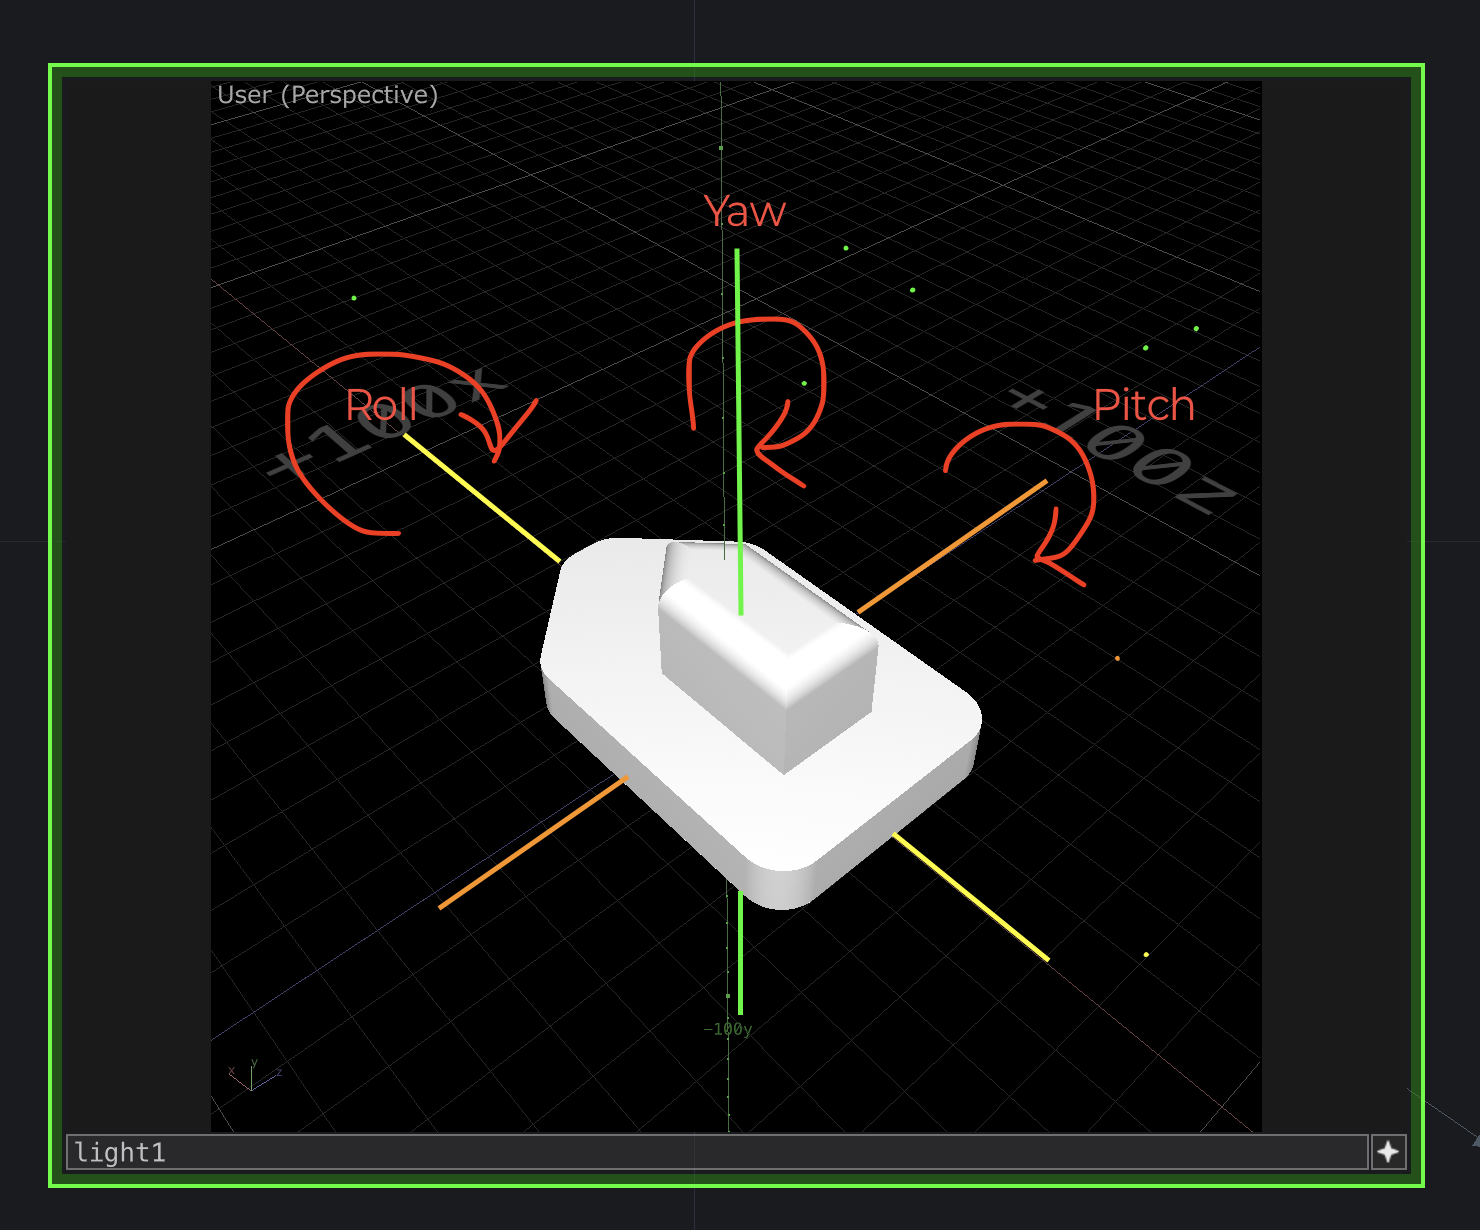Click the -100y axis label
This screenshot has height=1230, width=1480.
727,1029
